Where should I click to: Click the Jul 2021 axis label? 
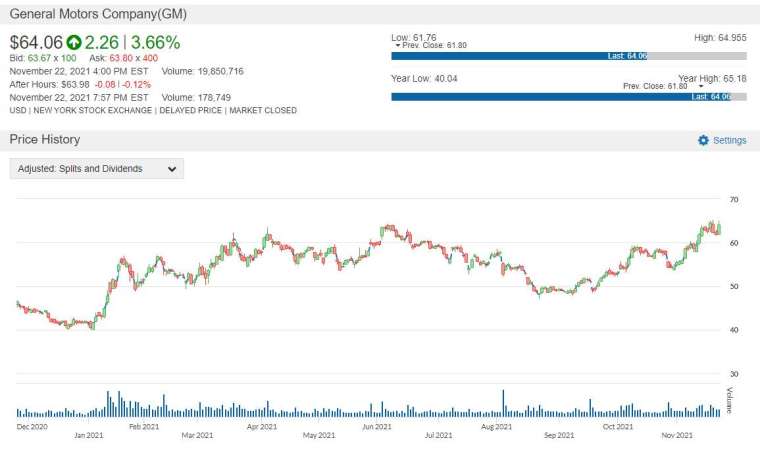(439, 435)
